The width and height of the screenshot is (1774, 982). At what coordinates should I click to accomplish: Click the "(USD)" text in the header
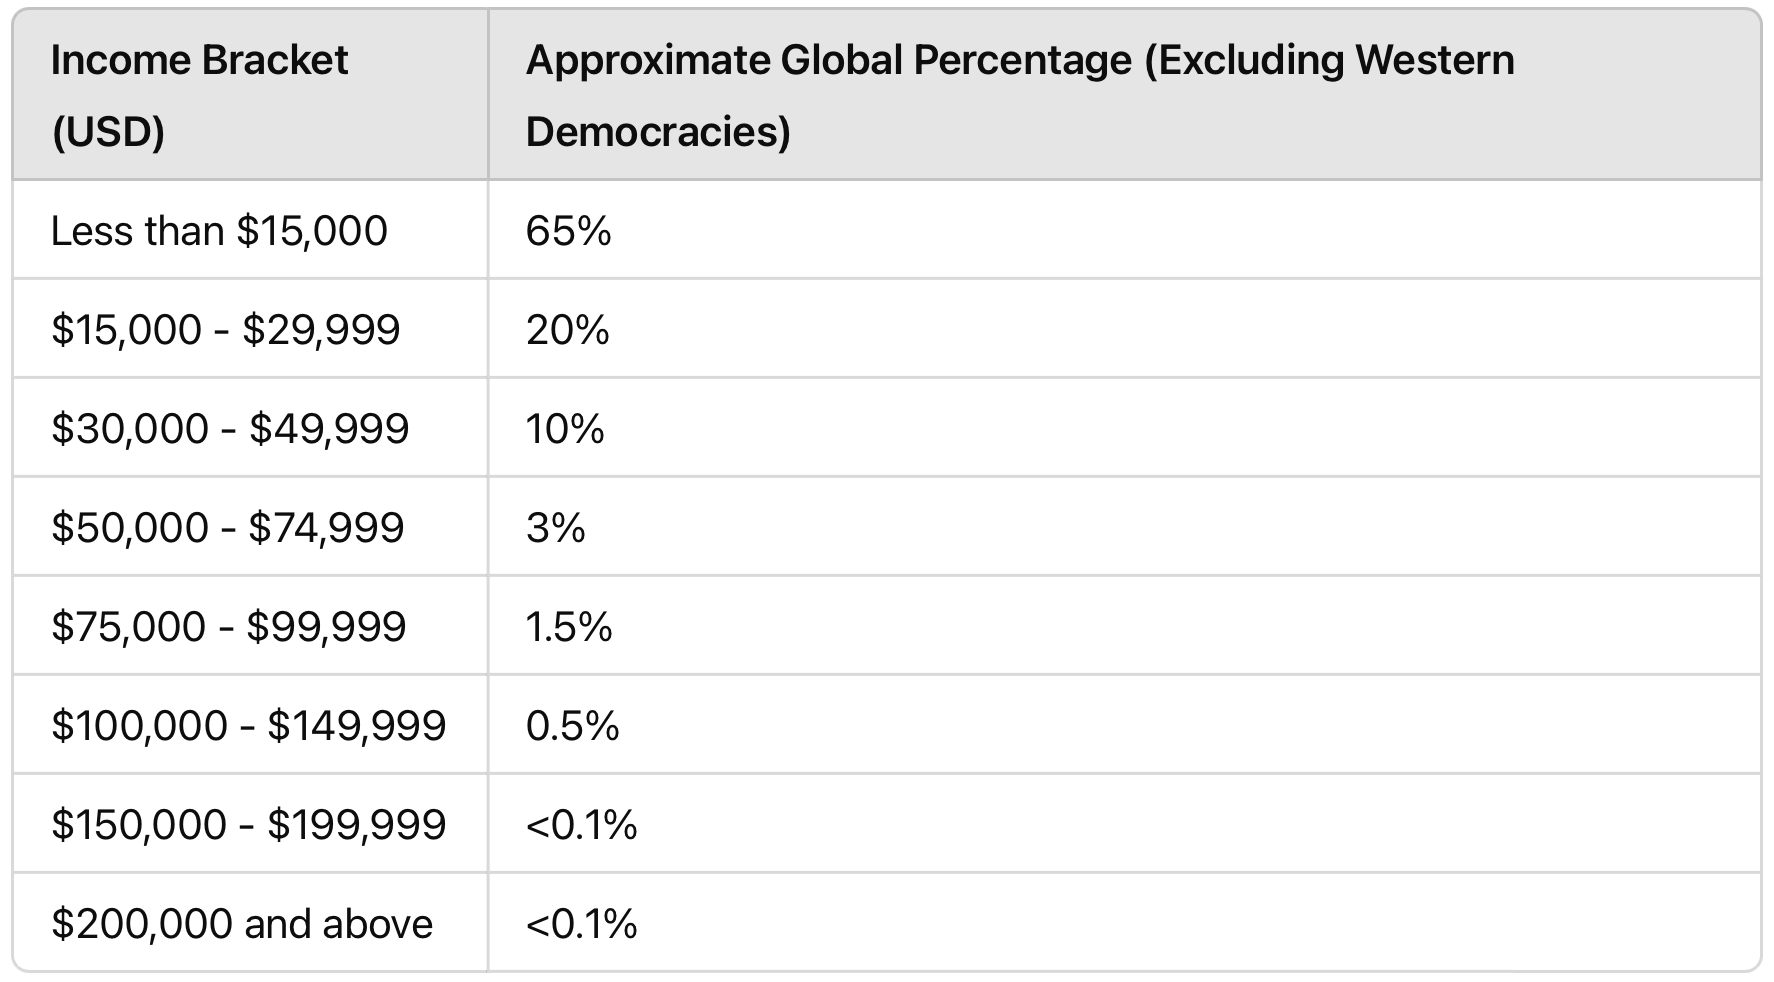[x=108, y=132]
